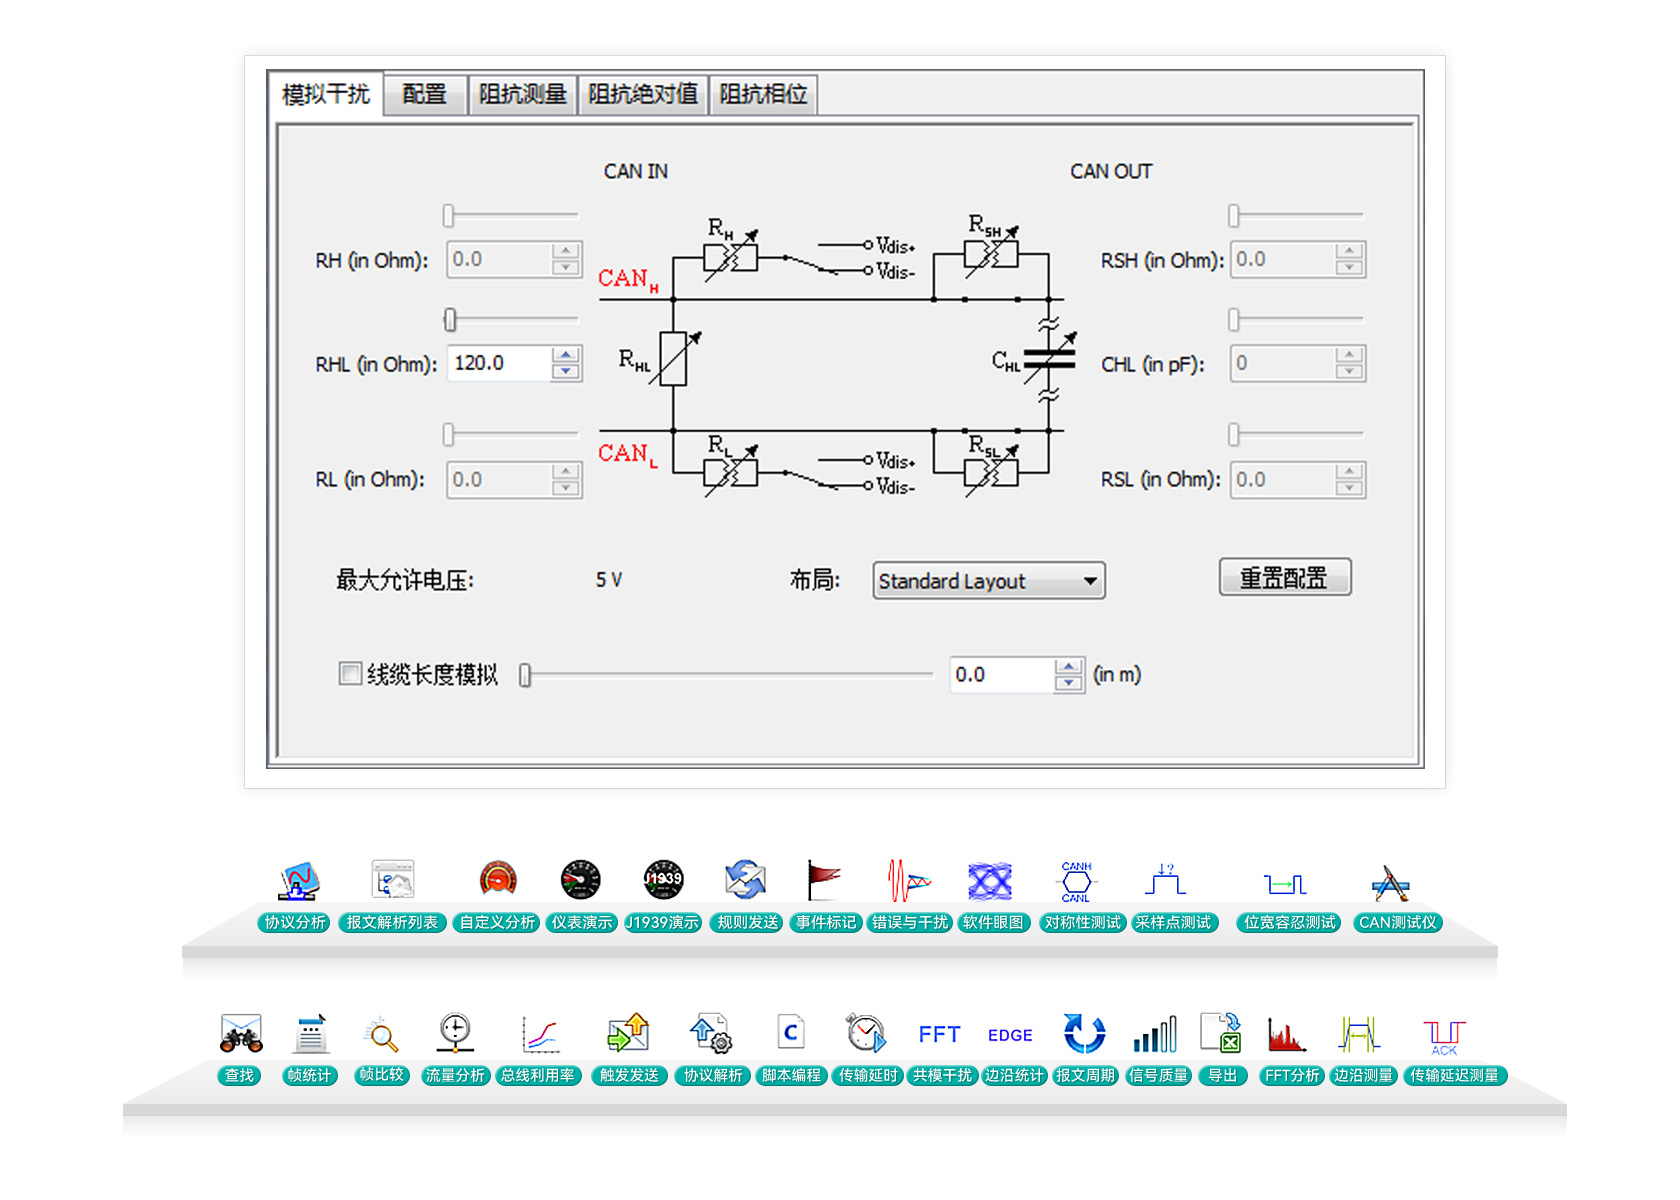Open the CAN测试仪 tool icon
This screenshot has height=1200, width=1680.
coord(1390,883)
